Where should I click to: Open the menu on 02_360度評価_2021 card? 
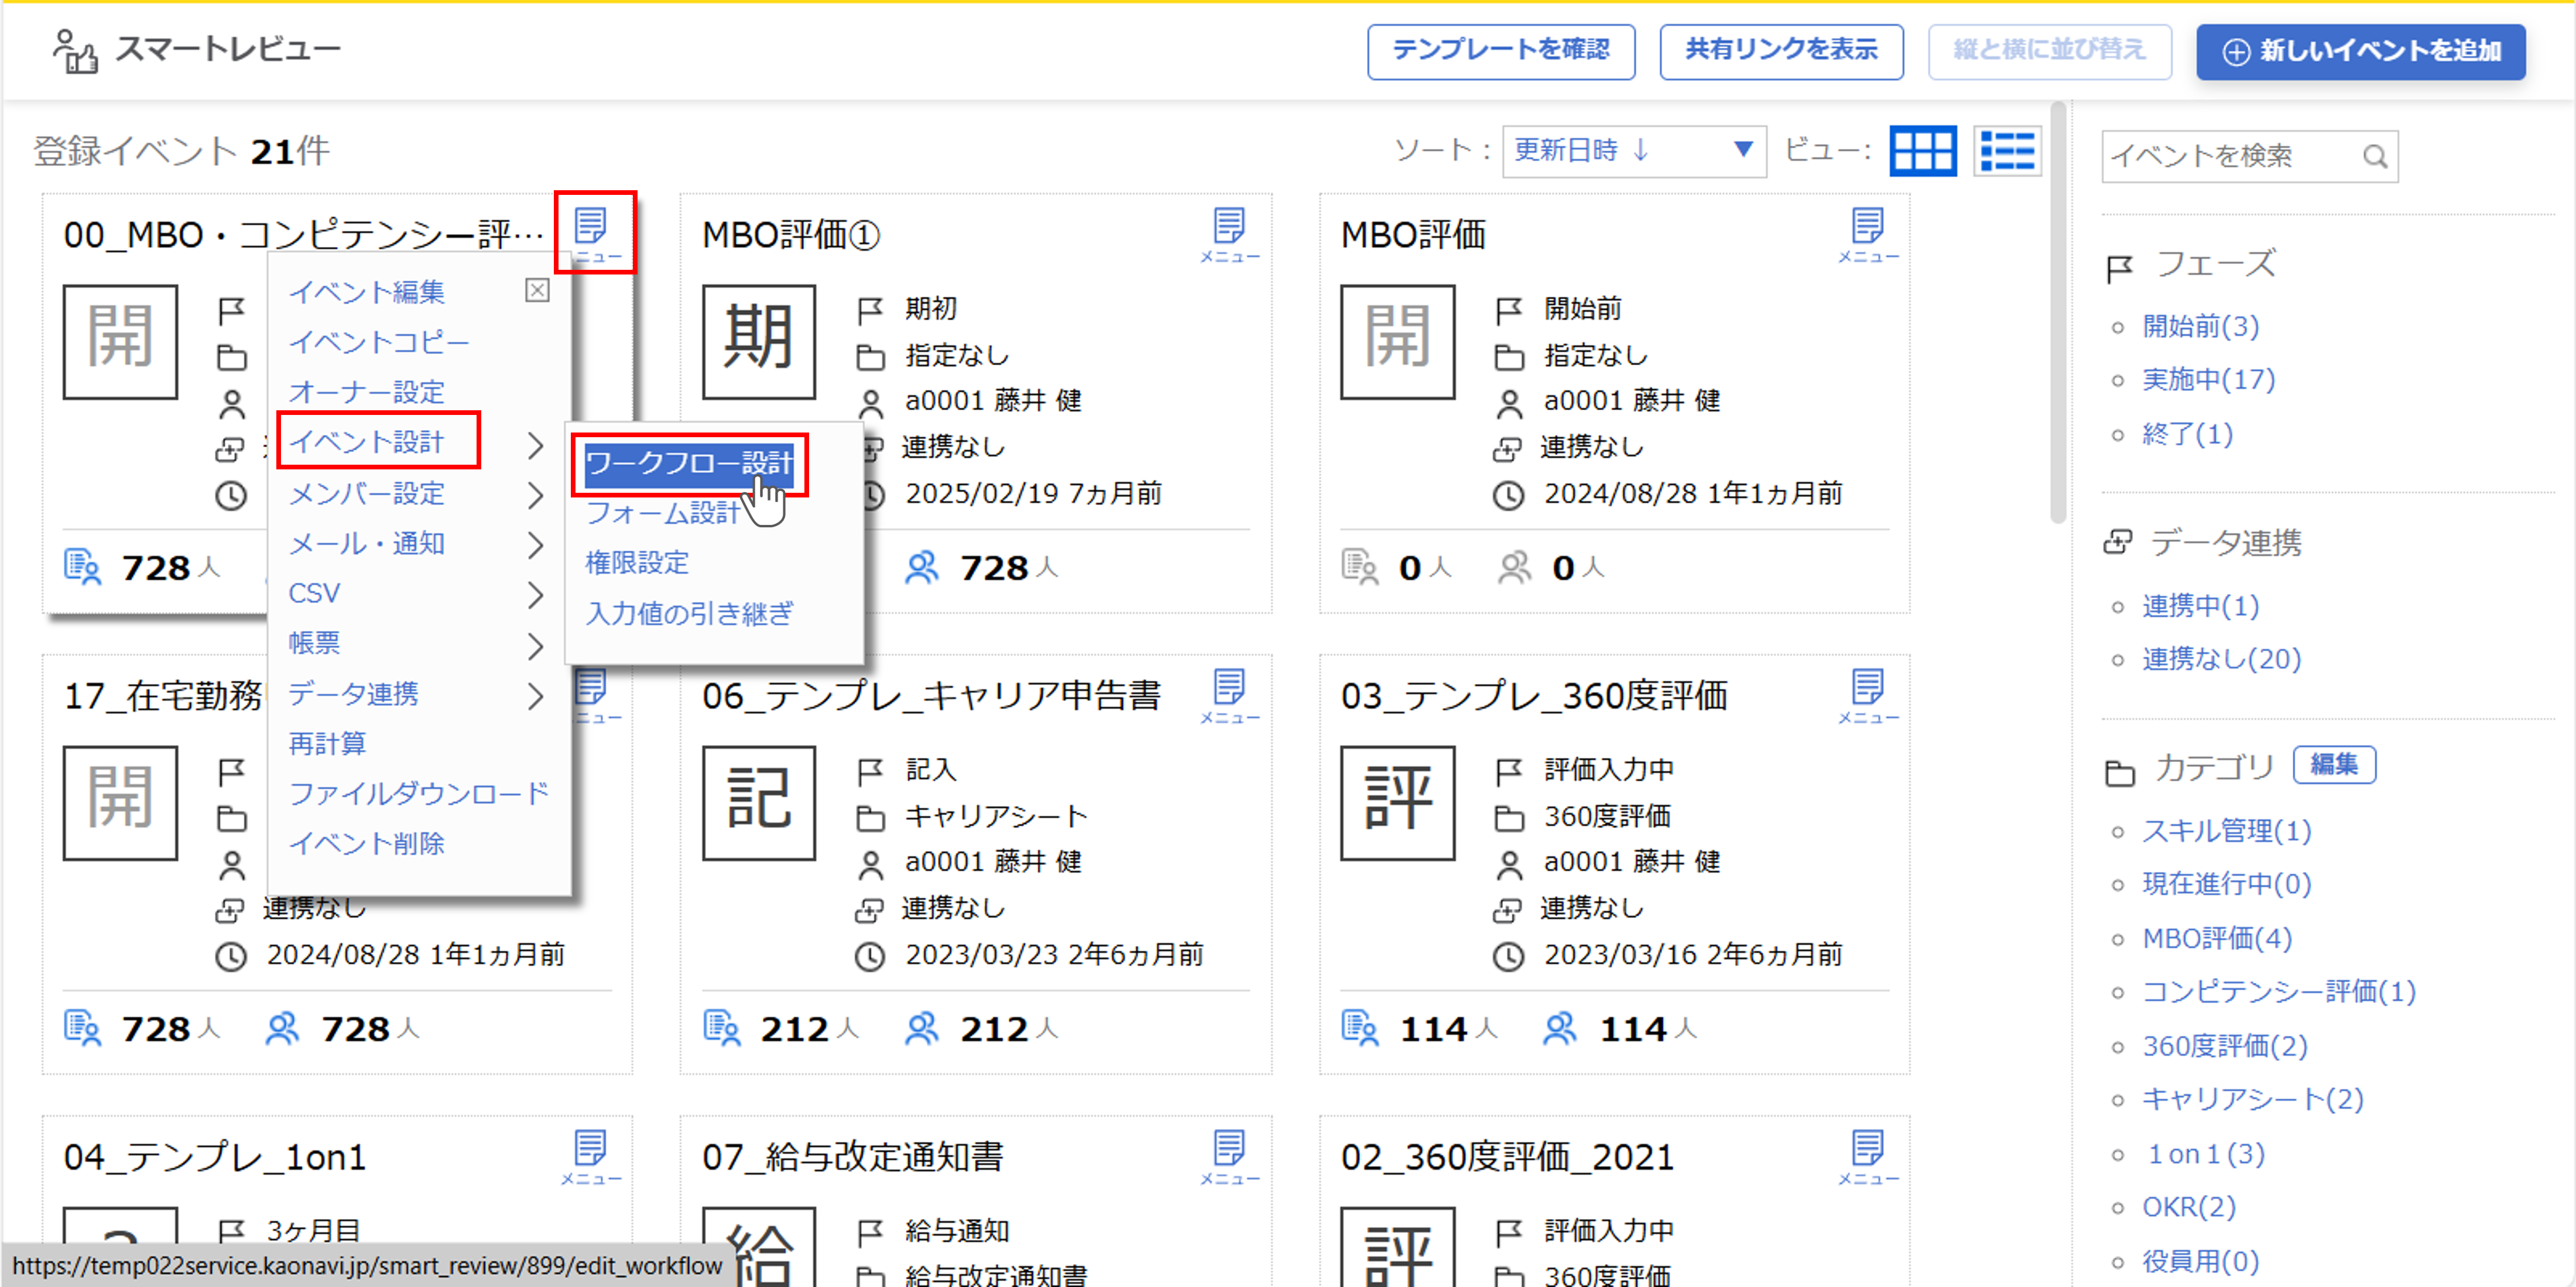coord(1868,1150)
